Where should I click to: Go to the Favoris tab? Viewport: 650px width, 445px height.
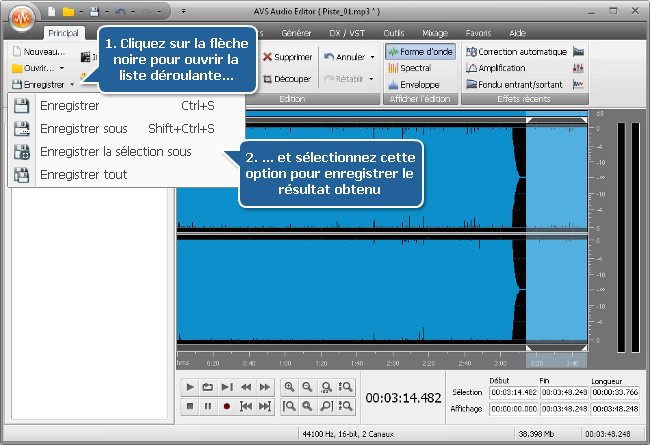coord(478,33)
